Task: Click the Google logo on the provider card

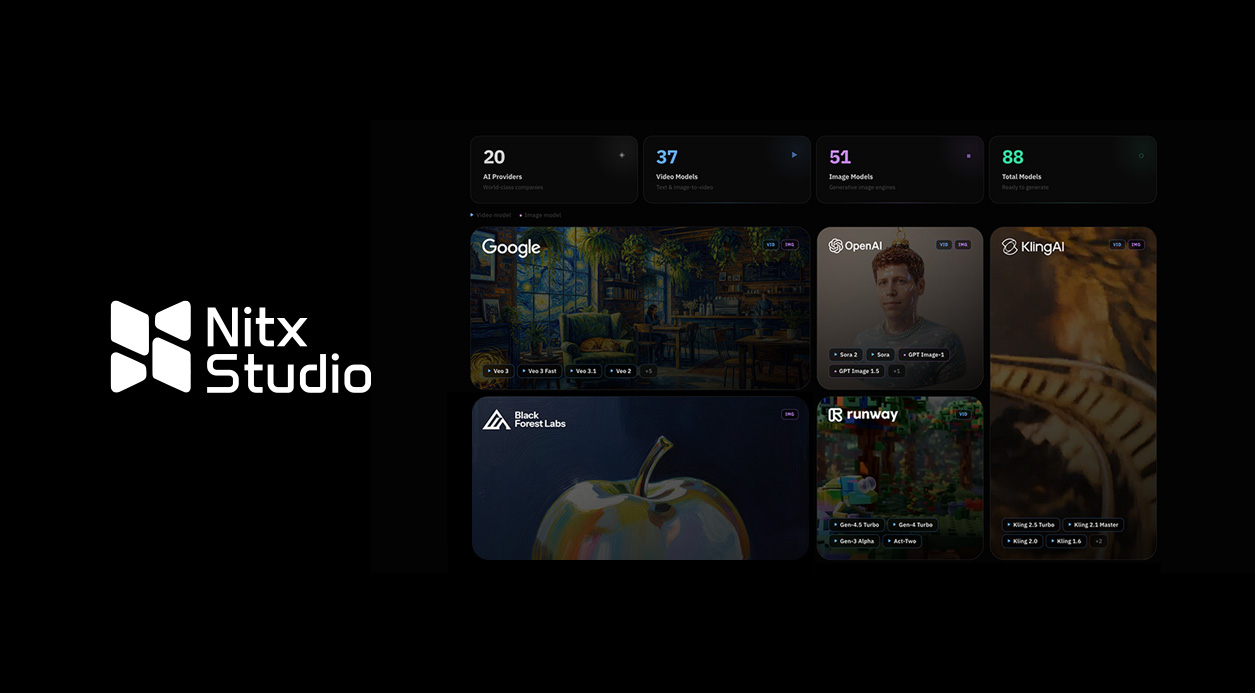Action: (x=511, y=248)
